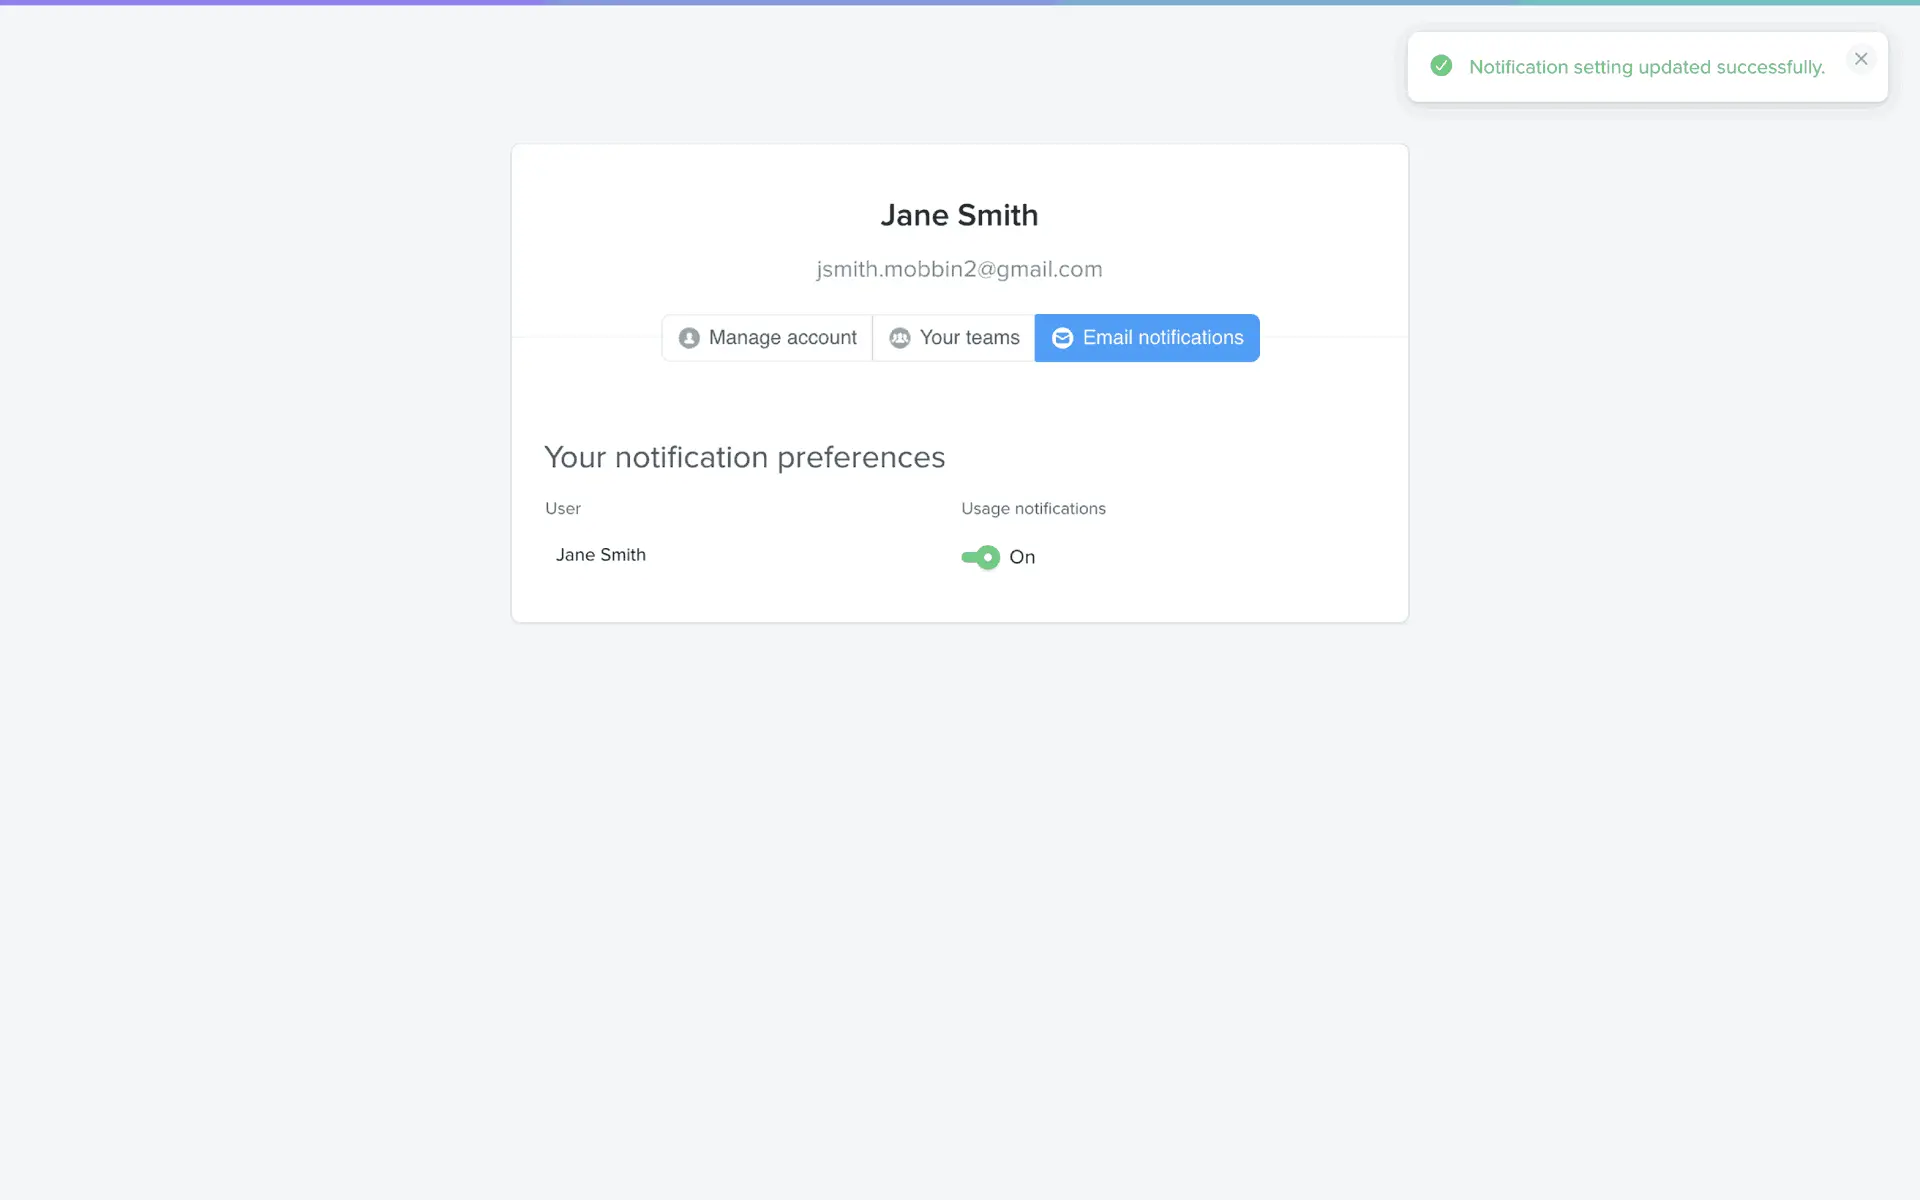Screen dimensions: 1920x1200
Task: Click the Usage notifications column header
Action: pos(1033,509)
